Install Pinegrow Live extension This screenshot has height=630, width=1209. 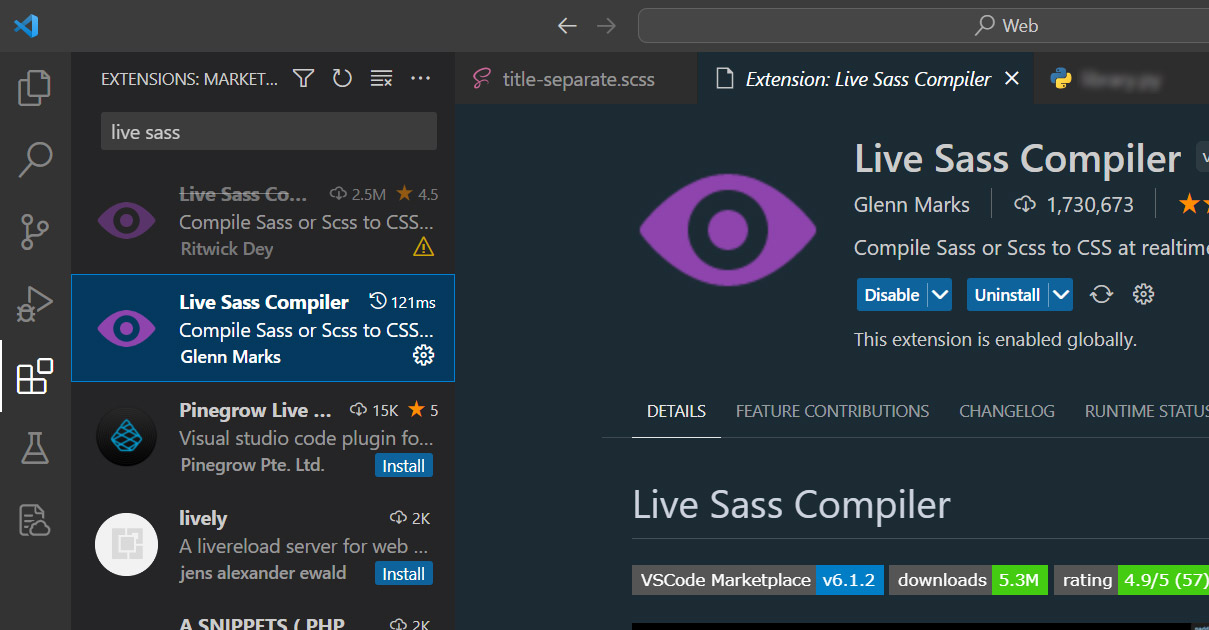pyautogui.click(x=404, y=466)
